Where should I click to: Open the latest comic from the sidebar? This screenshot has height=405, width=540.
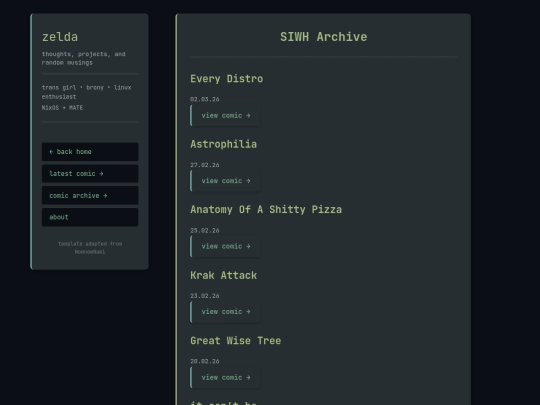90,174
